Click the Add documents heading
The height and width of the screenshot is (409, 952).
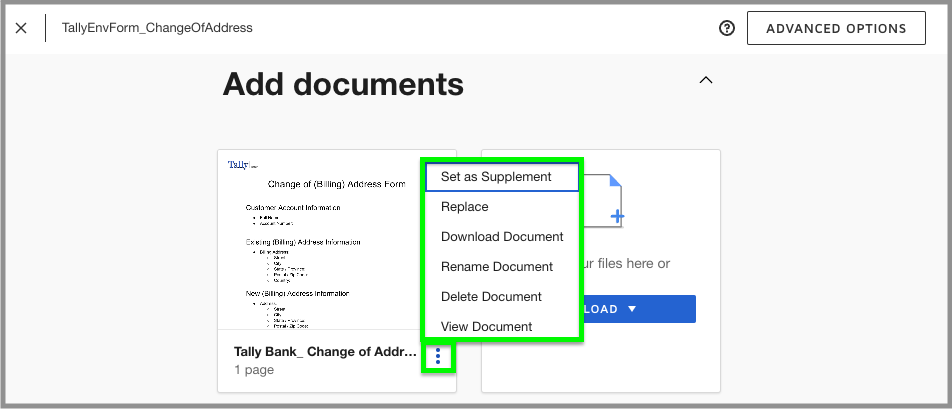click(343, 84)
